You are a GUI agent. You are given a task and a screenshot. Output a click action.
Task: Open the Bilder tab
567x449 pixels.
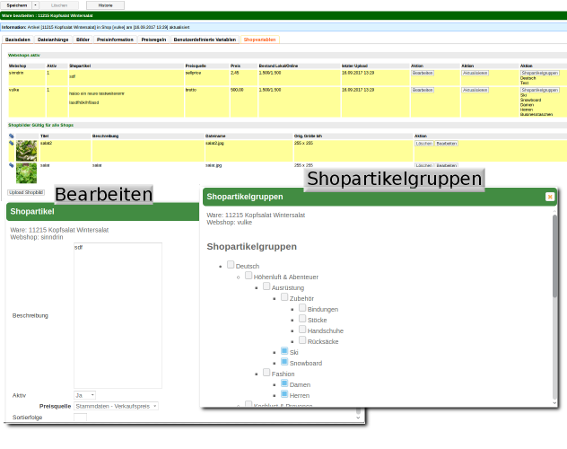(83, 40)
